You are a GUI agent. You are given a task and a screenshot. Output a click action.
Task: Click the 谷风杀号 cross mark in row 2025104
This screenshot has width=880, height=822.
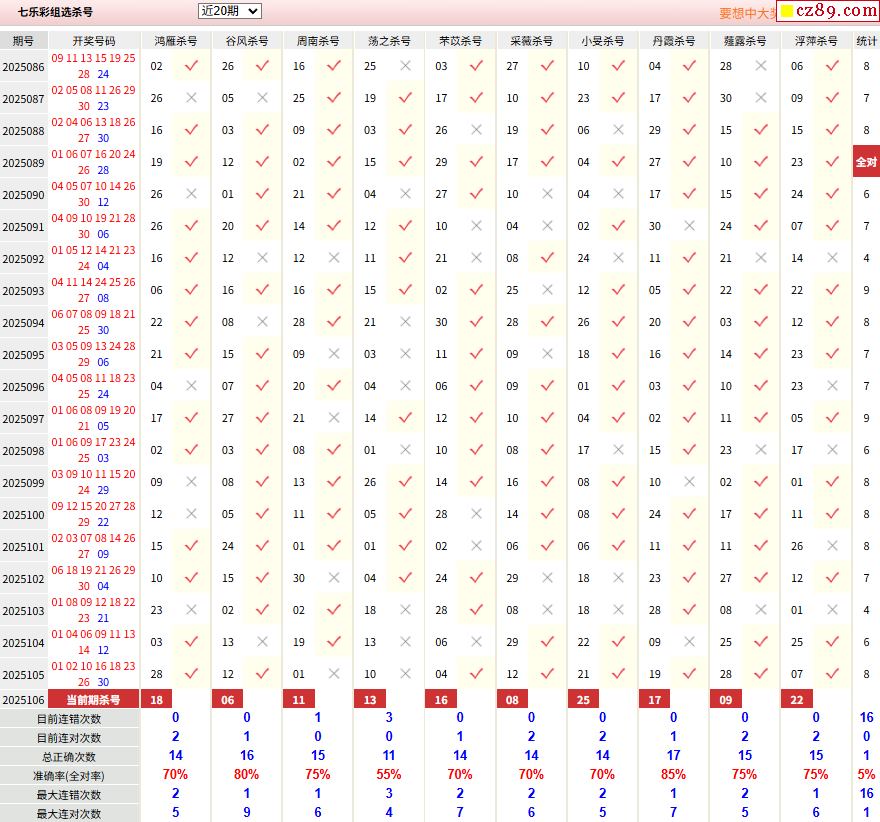(x=262, y=641)
